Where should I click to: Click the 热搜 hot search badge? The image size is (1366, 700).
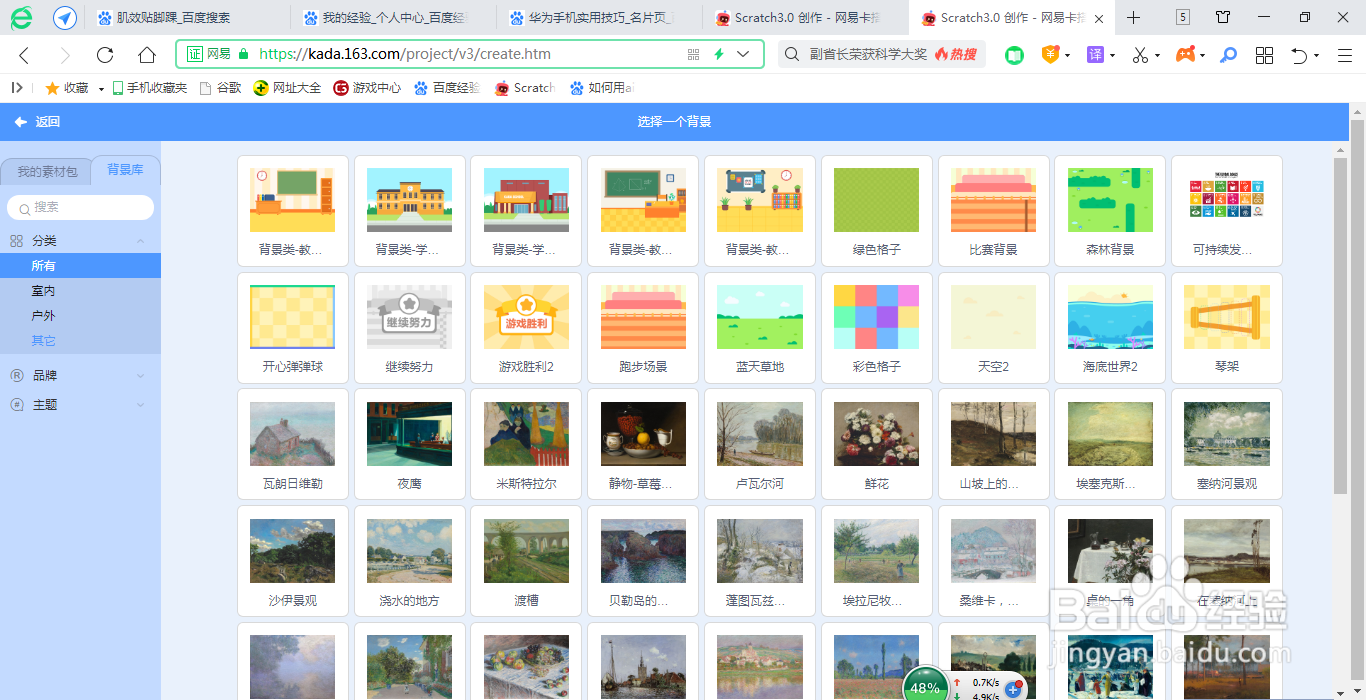(x=957, y=54)
